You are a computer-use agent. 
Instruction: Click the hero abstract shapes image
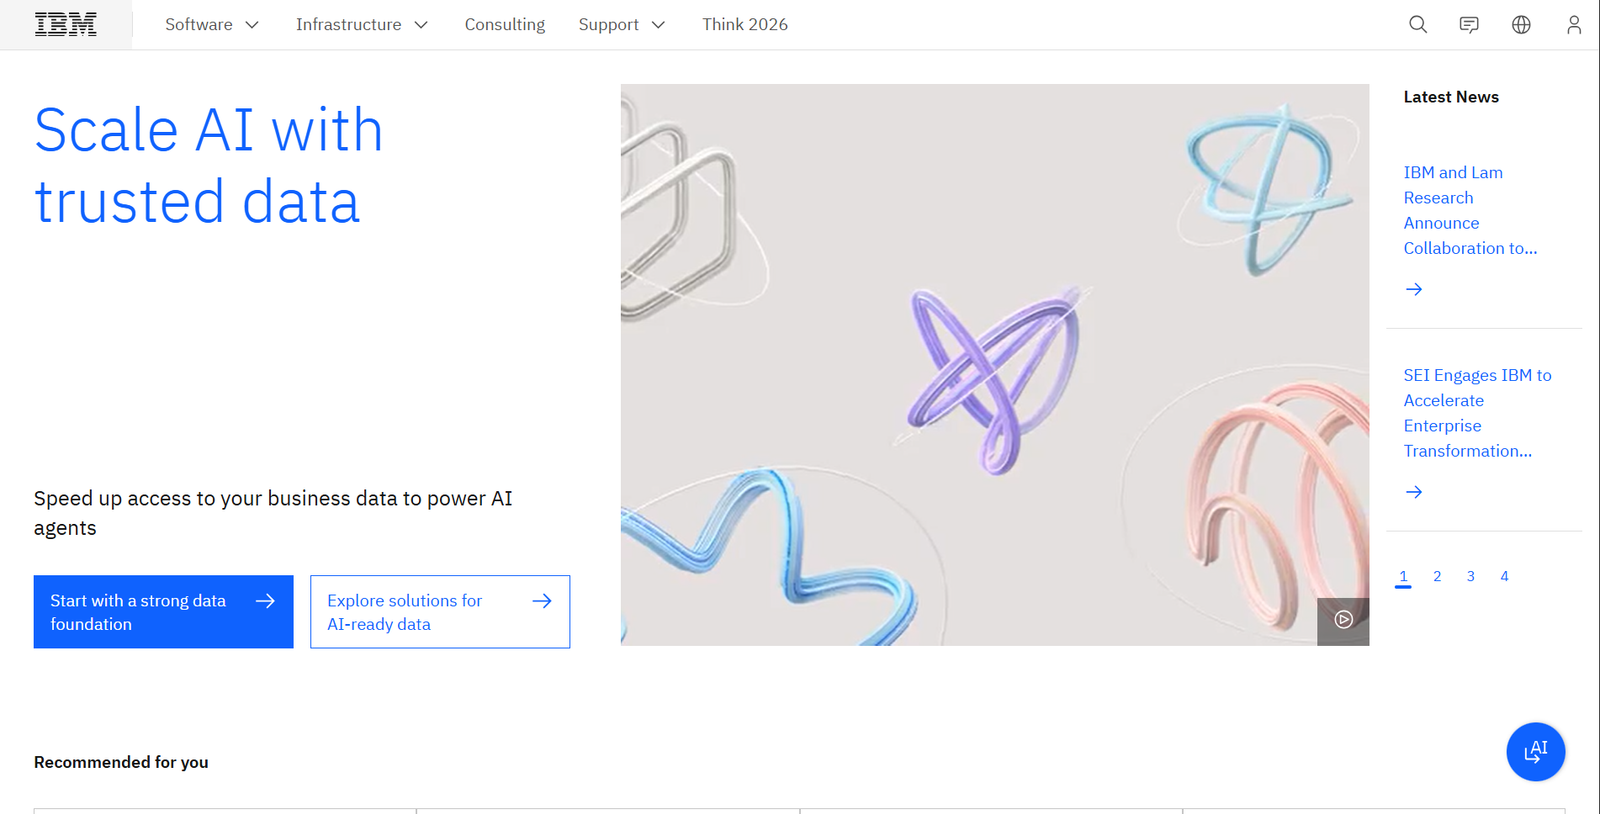994,364
